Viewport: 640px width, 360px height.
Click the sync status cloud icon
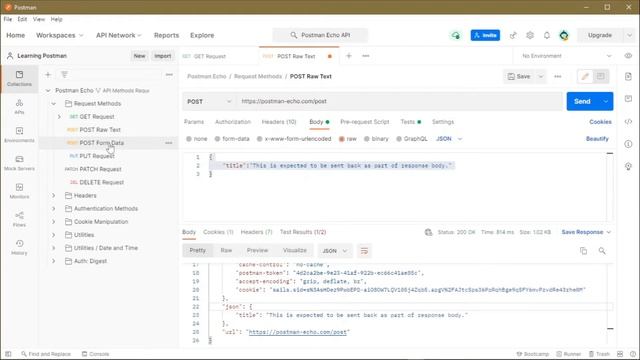pos(456,36)
